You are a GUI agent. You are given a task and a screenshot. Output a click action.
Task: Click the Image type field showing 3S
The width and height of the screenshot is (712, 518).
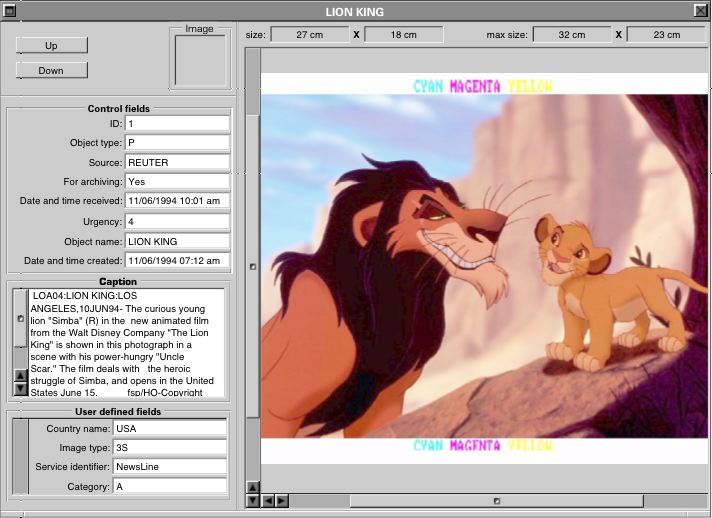pos(169,448)
